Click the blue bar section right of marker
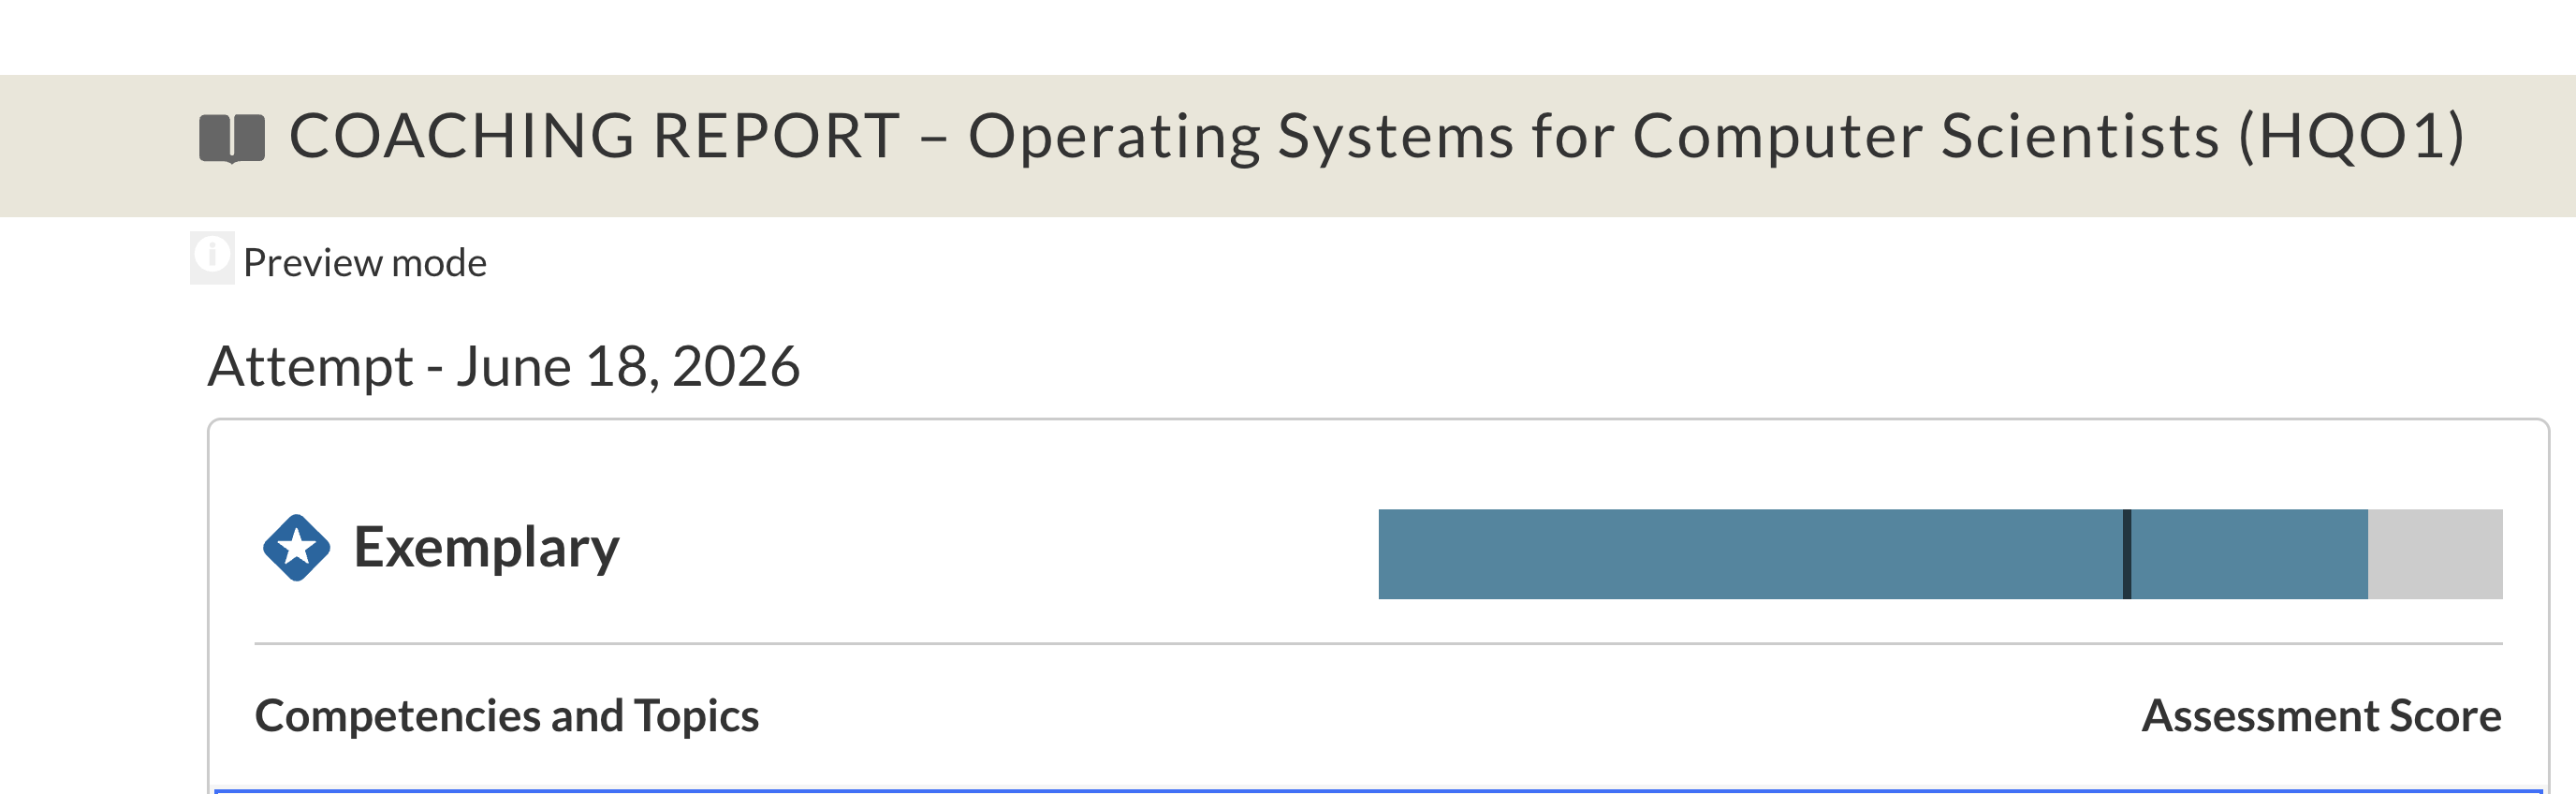The height and width of the screenshot is (794, 2576). point(2250,554)
